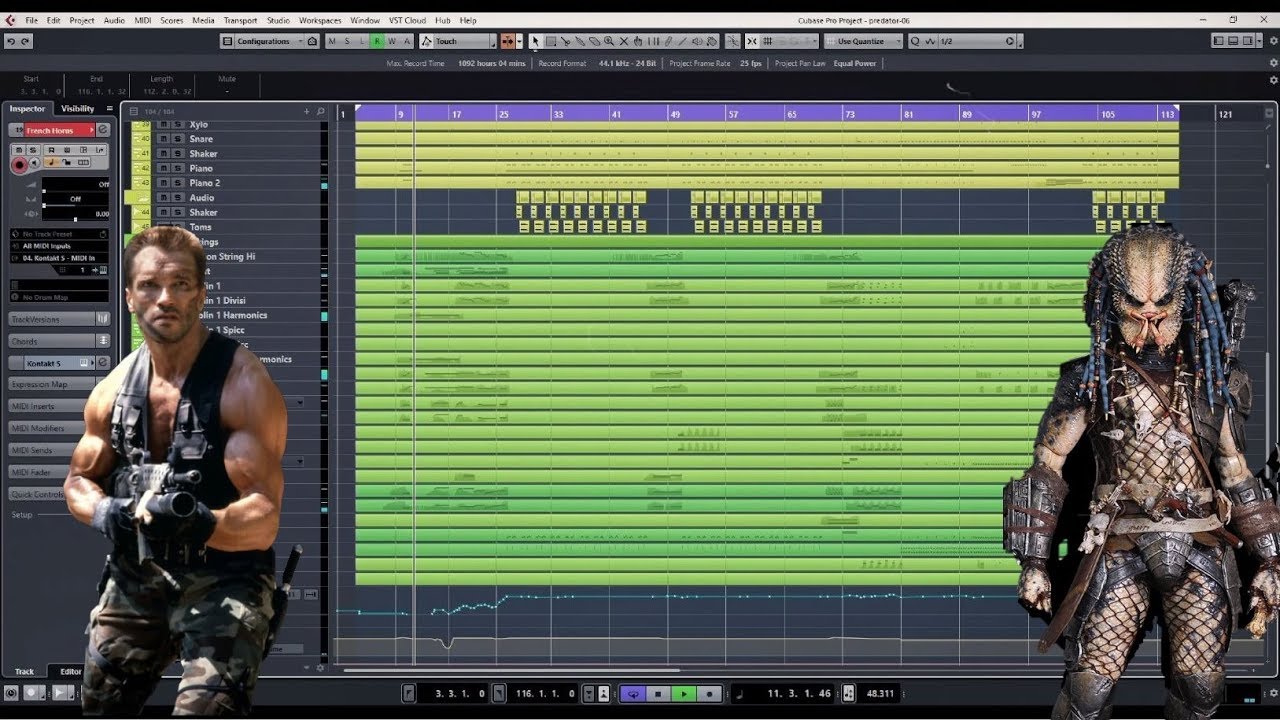Switch to the Visibility tab
Viewport: 1280px width, 720px height.
tap(77, 108)
